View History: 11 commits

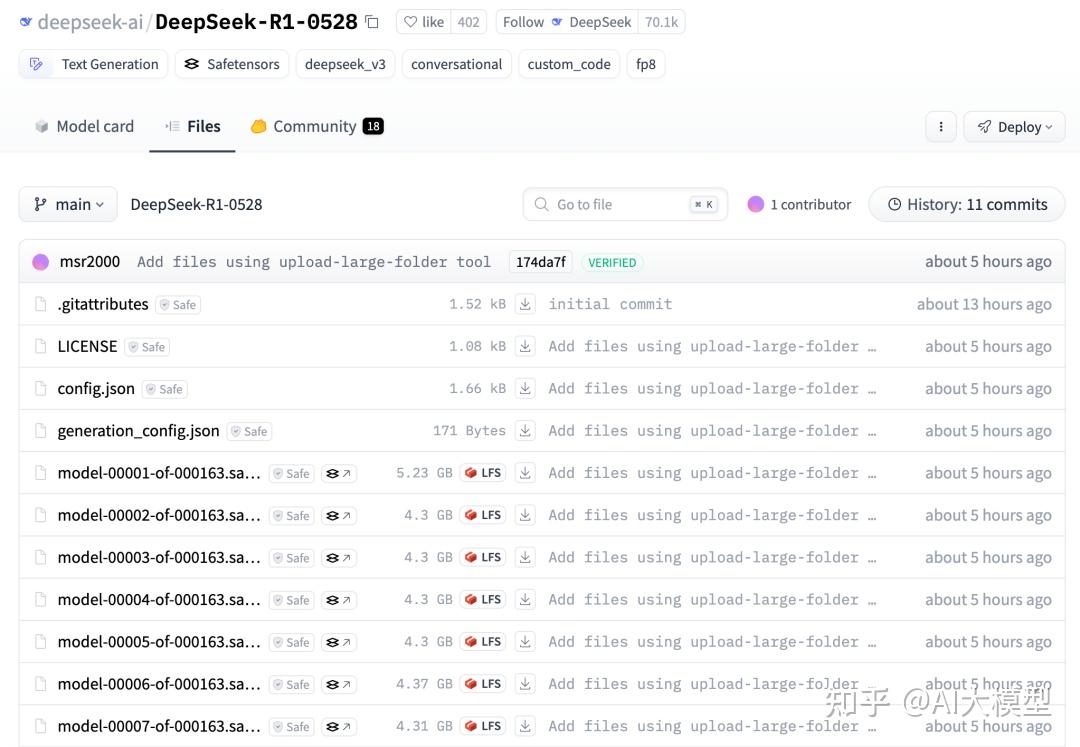coord(966,204)
